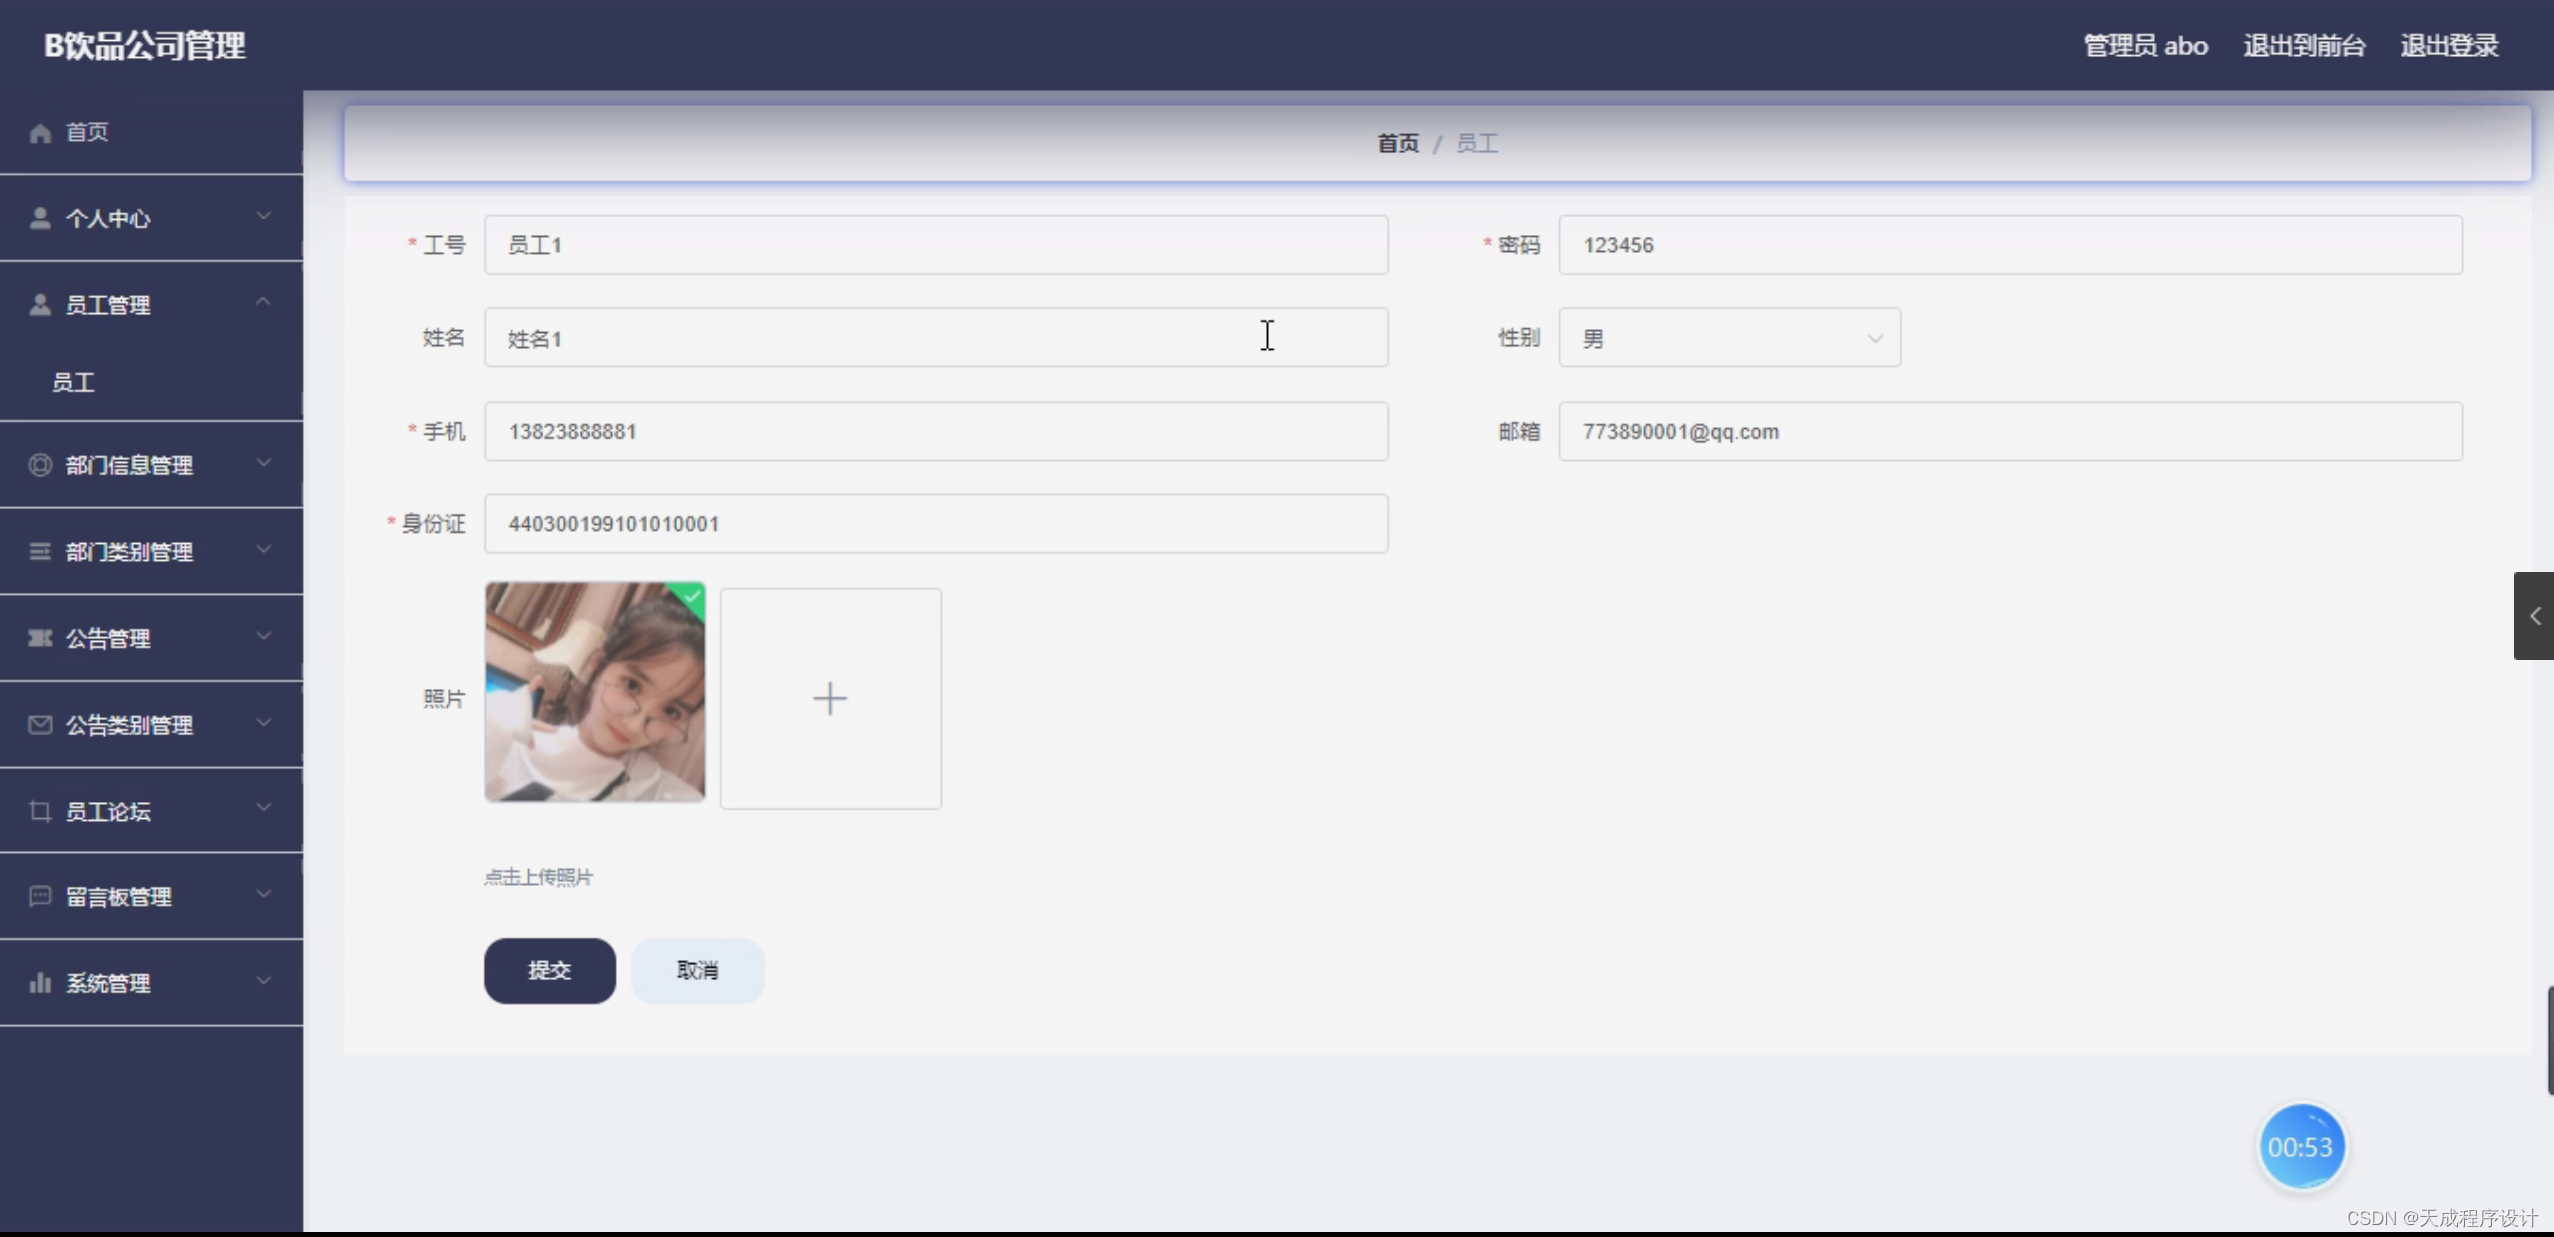The height and width of the screenshot is (1237, 2554).
Task: Click the envelope icon beside 公告类别管理
Action: click(x=40, y=725)
